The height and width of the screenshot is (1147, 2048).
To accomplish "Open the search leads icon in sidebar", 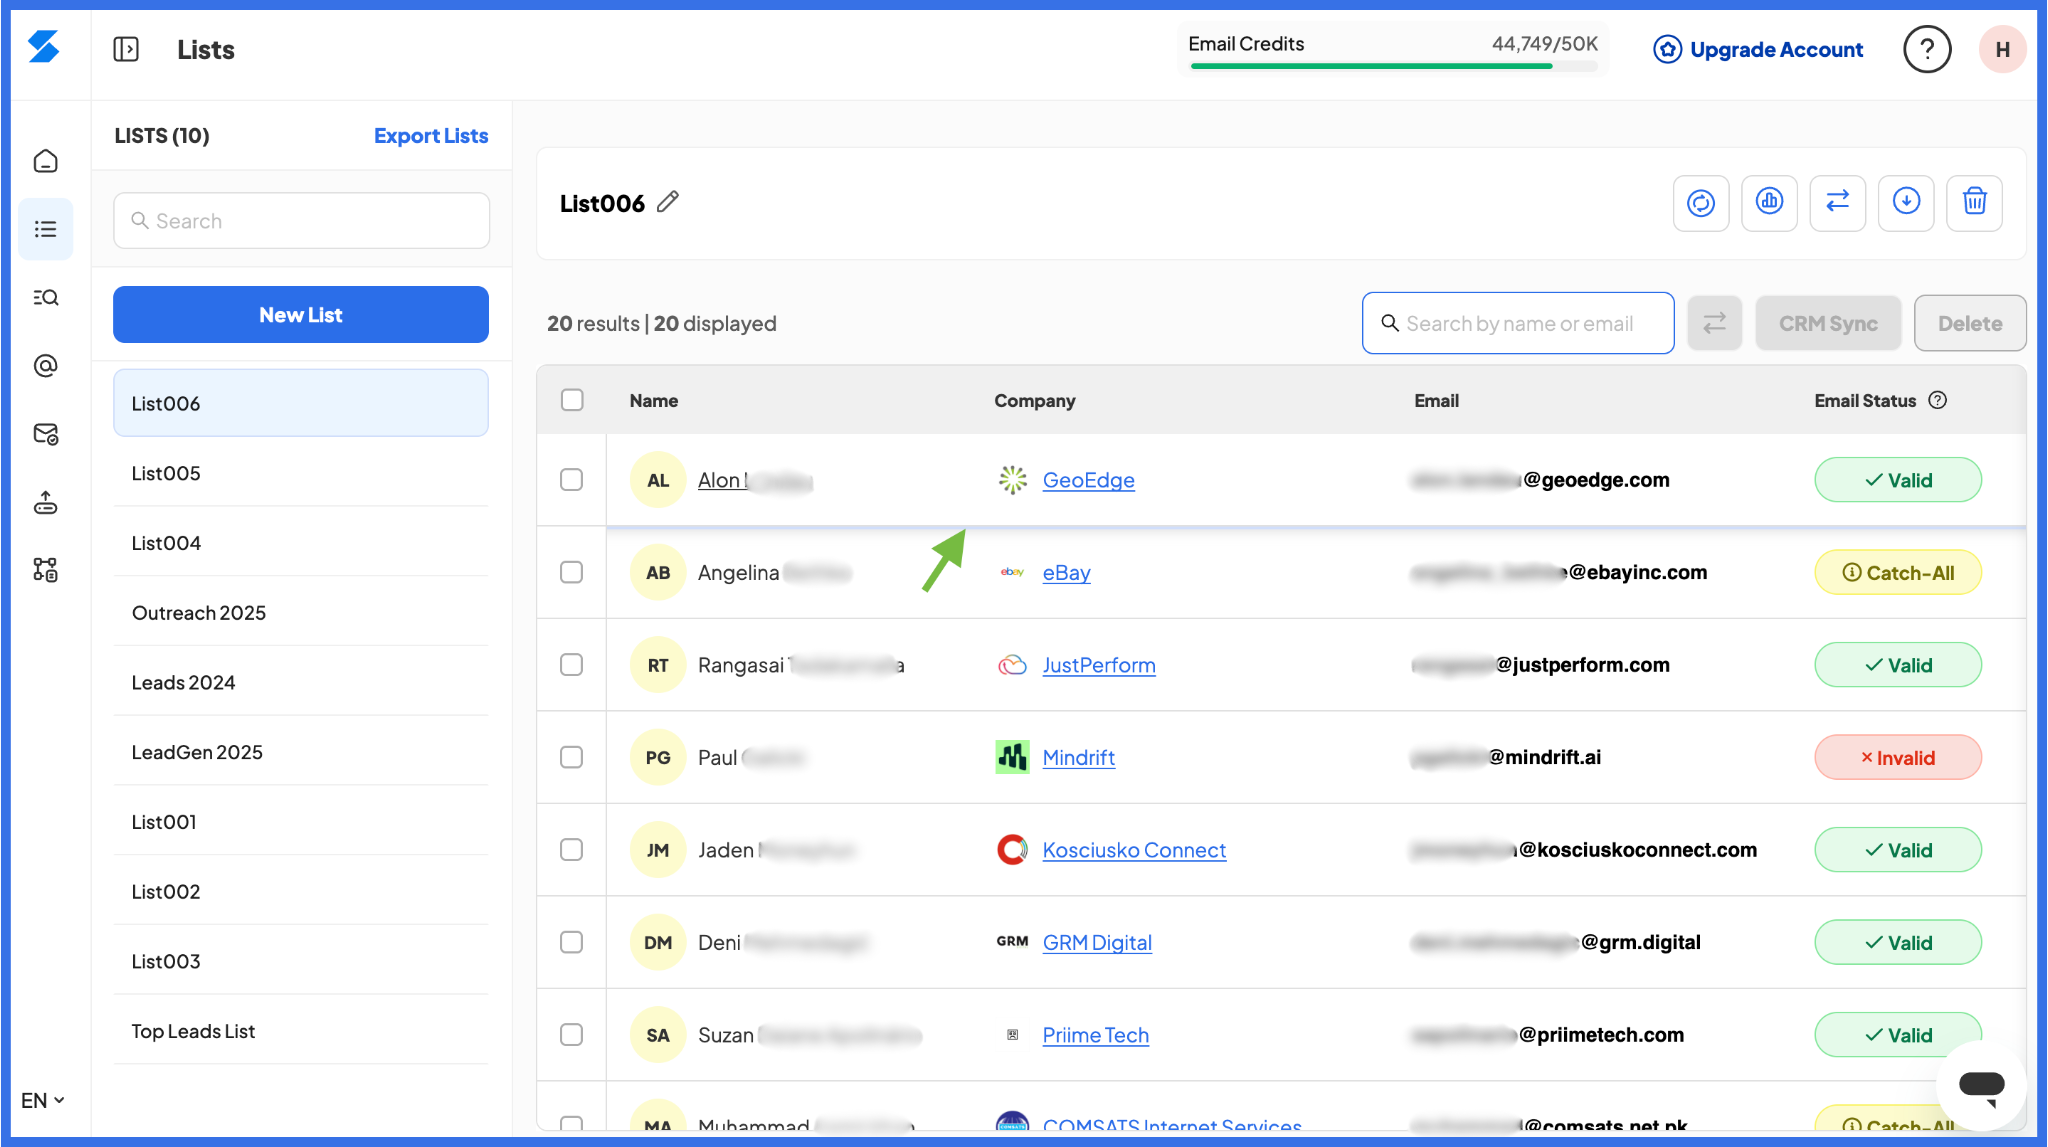I will pos(46,297).
